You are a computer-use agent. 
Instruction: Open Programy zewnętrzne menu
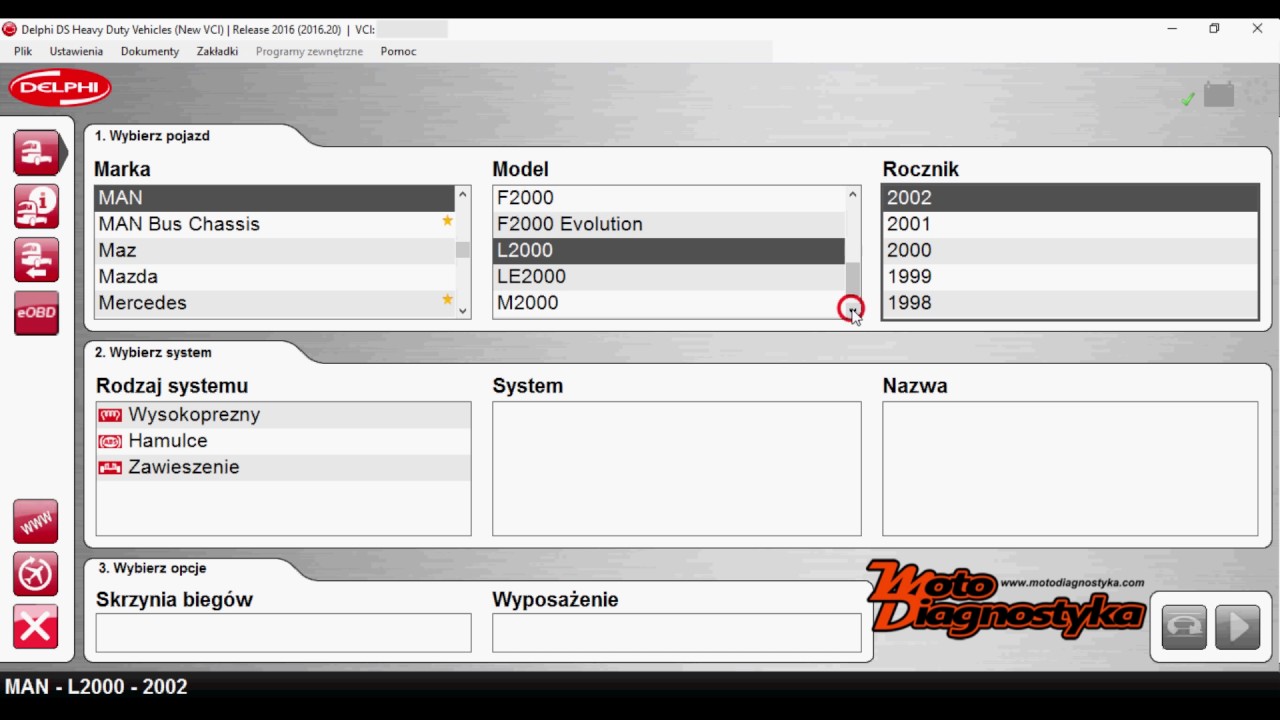(309, 51)
